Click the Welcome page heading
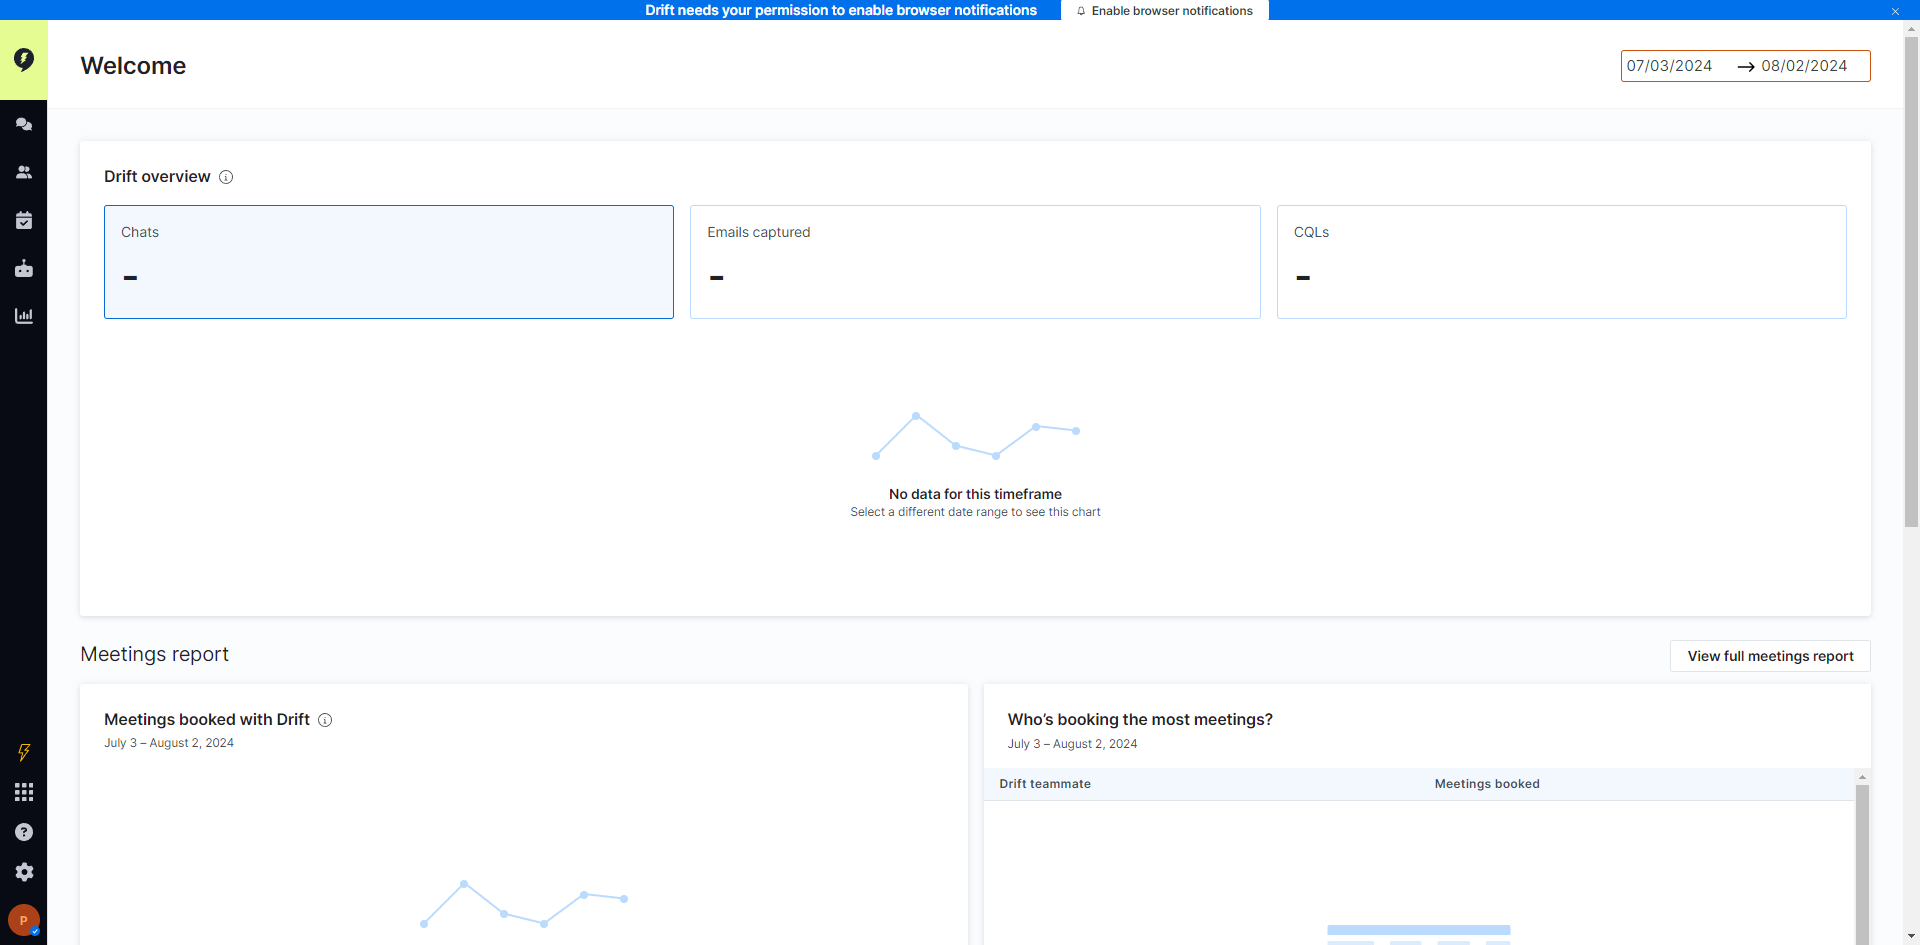 (x=133, y=66)
